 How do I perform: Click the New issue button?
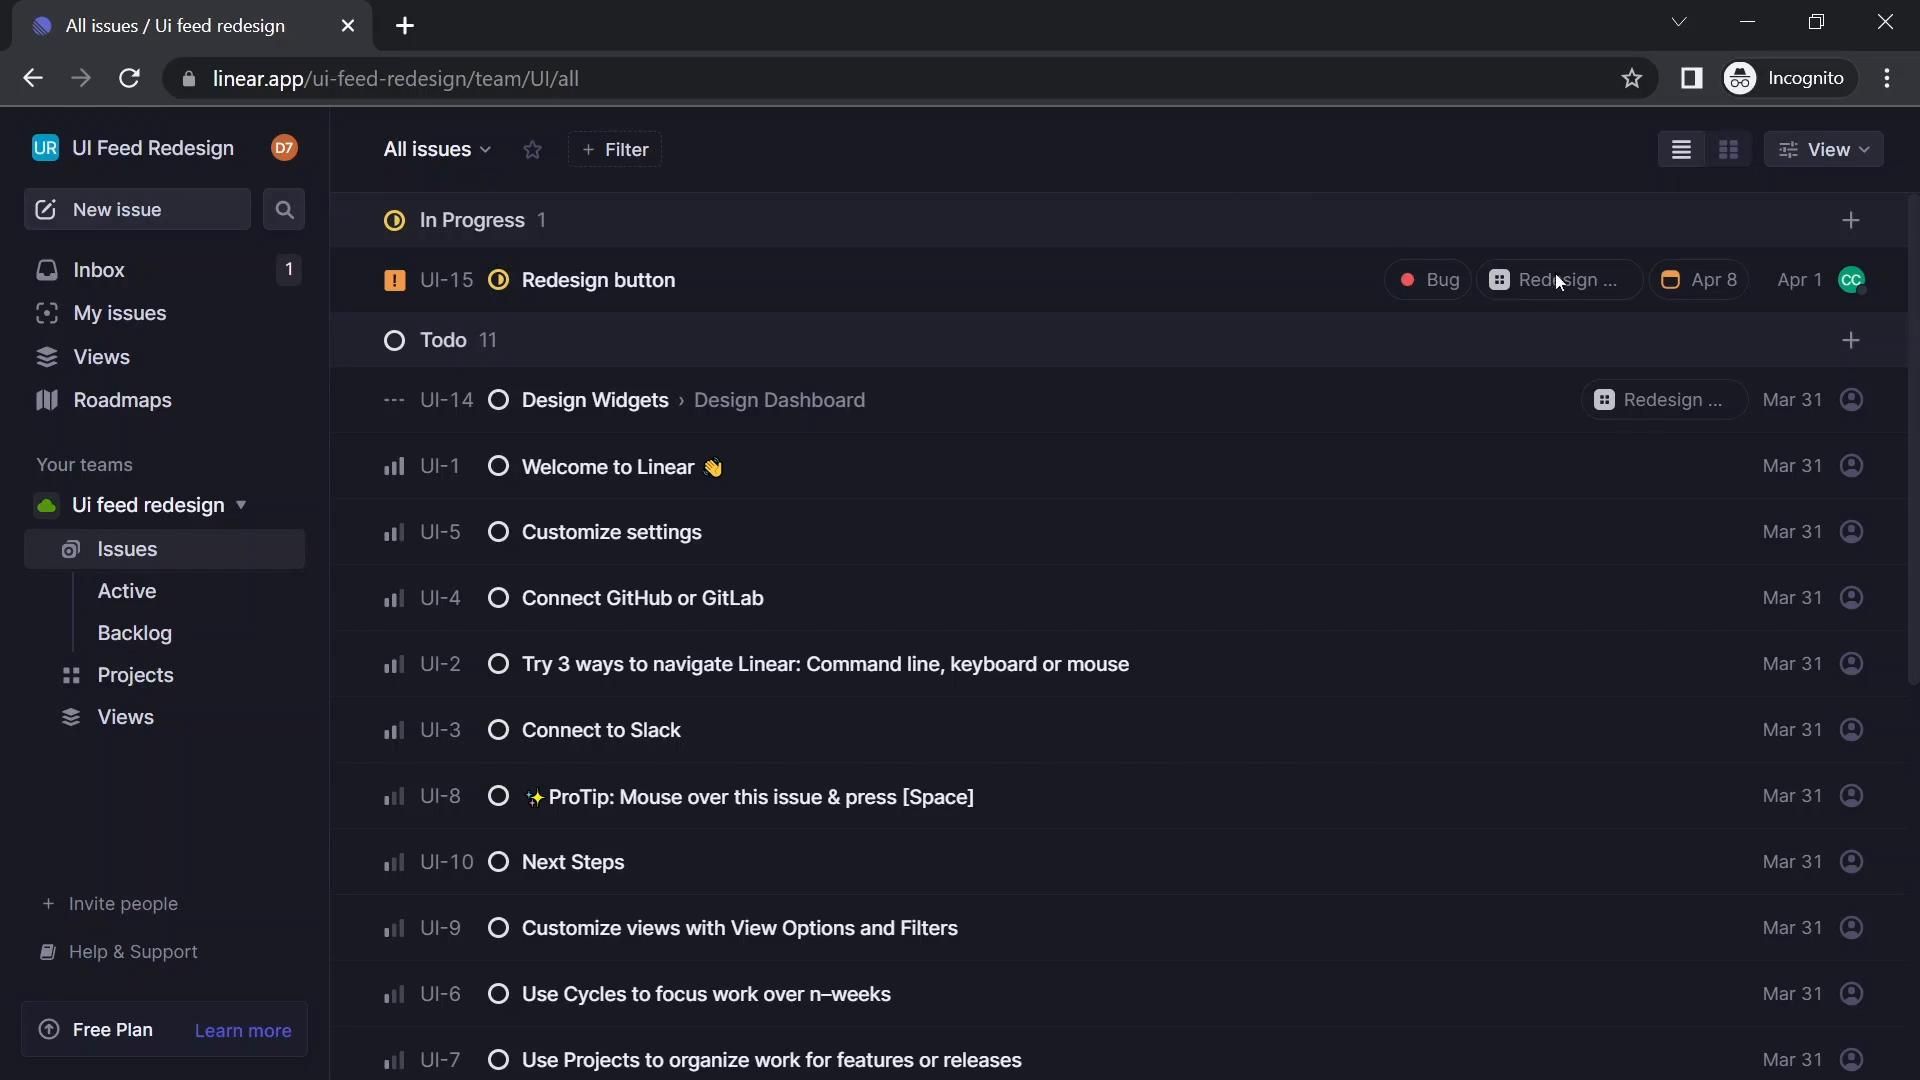pos(137,210)
